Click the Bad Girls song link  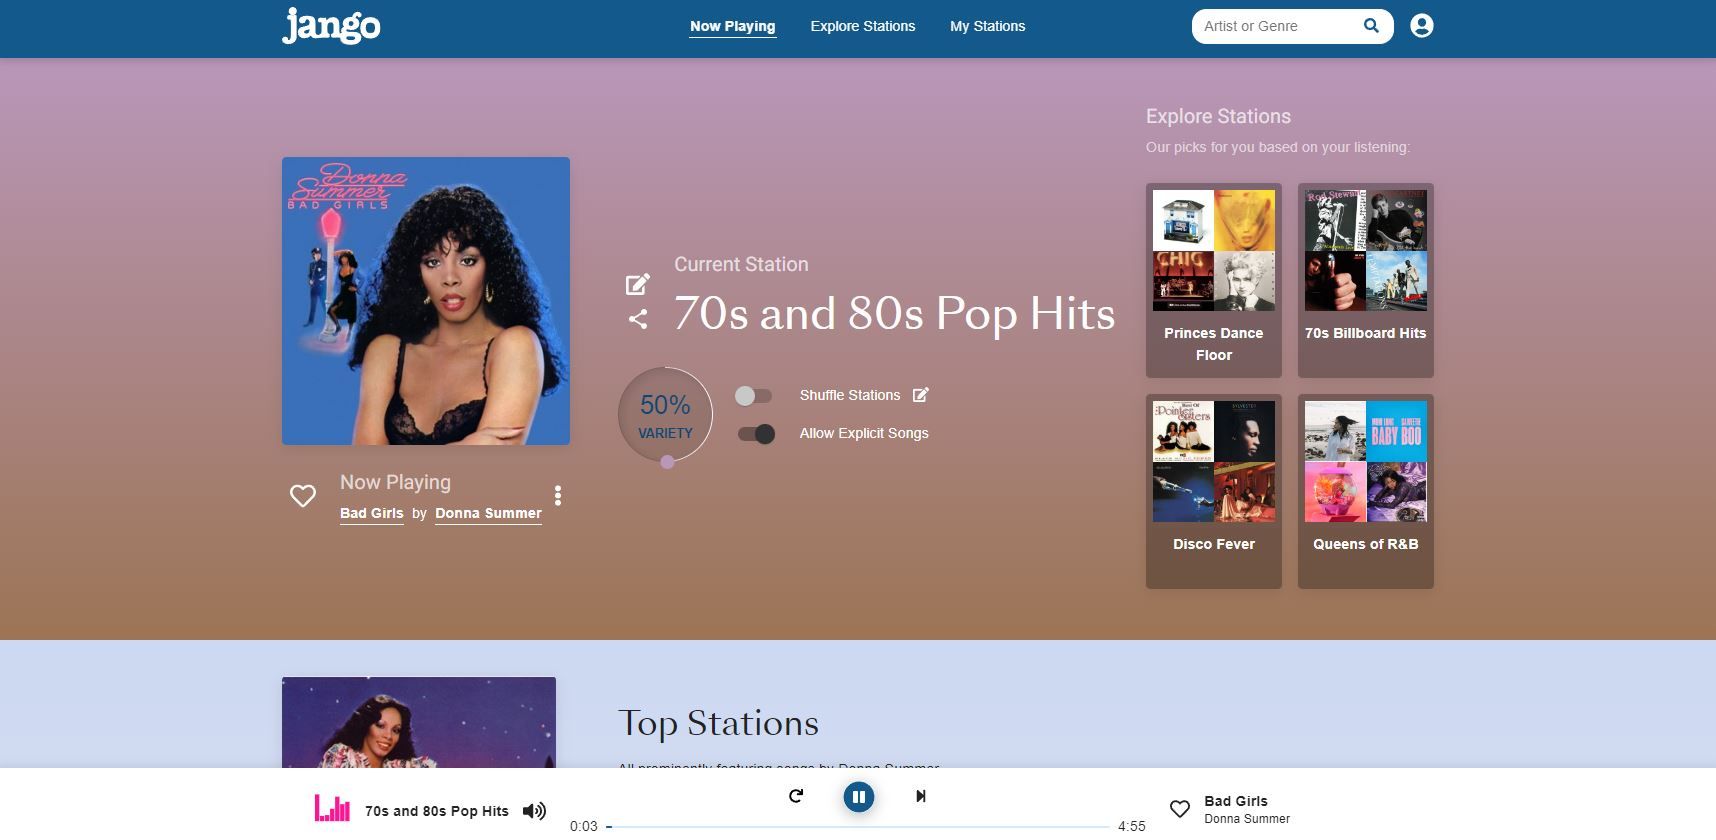click(371, 513)
